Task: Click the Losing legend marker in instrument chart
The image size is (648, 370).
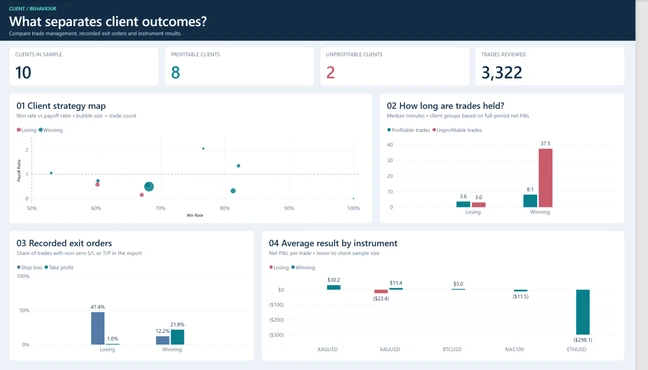Action: tap(271, 267)
